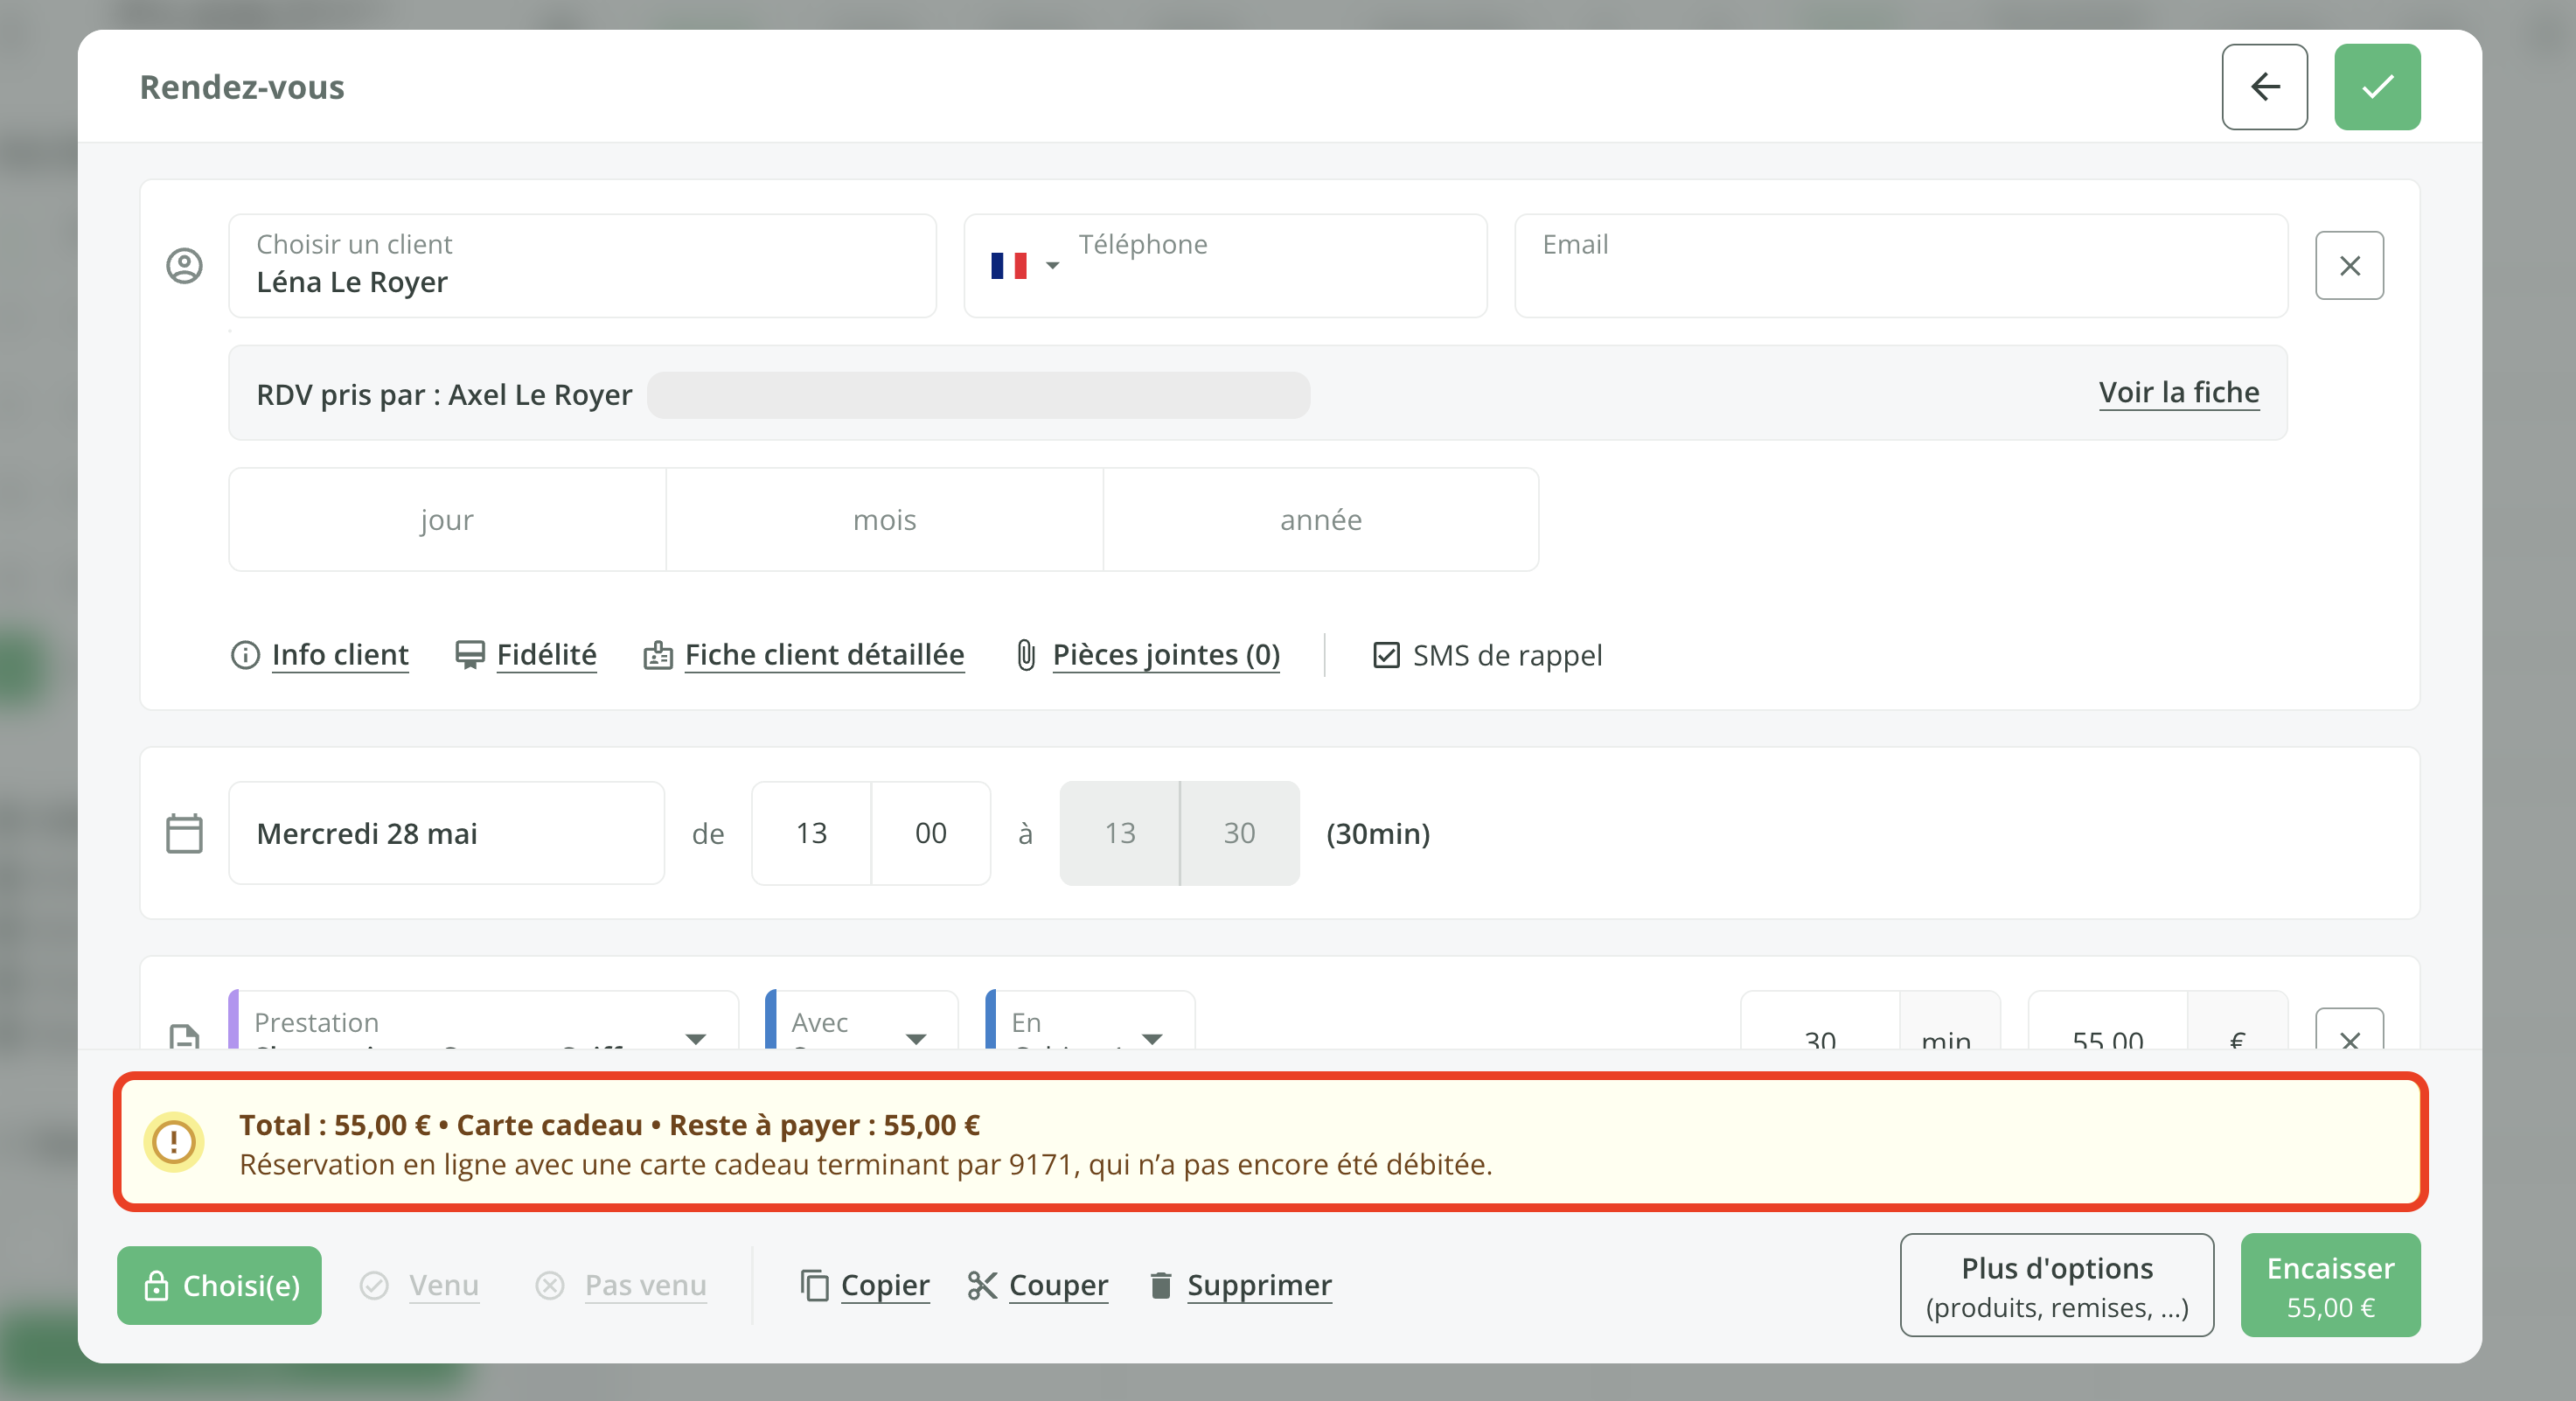Open Info client panel
Screen dimensions: 2576x1401
(339, 655)
